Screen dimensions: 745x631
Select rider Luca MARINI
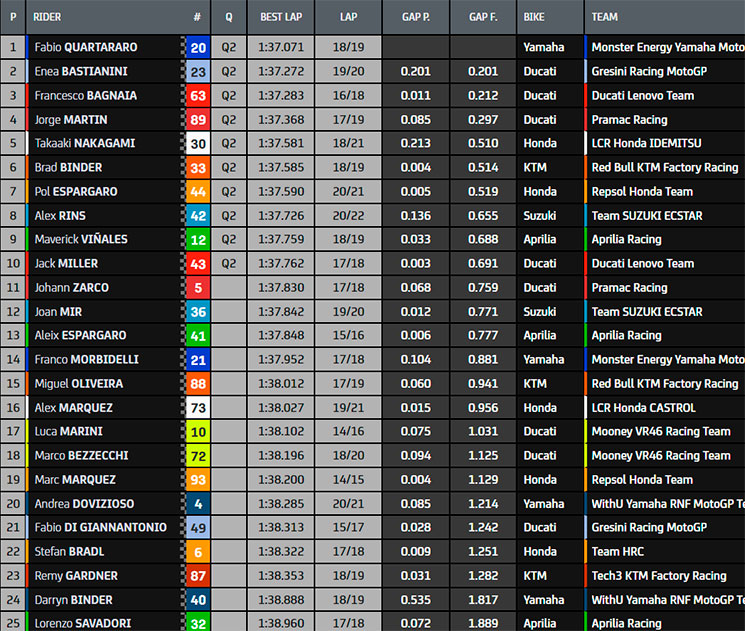[x=68, y=431]
